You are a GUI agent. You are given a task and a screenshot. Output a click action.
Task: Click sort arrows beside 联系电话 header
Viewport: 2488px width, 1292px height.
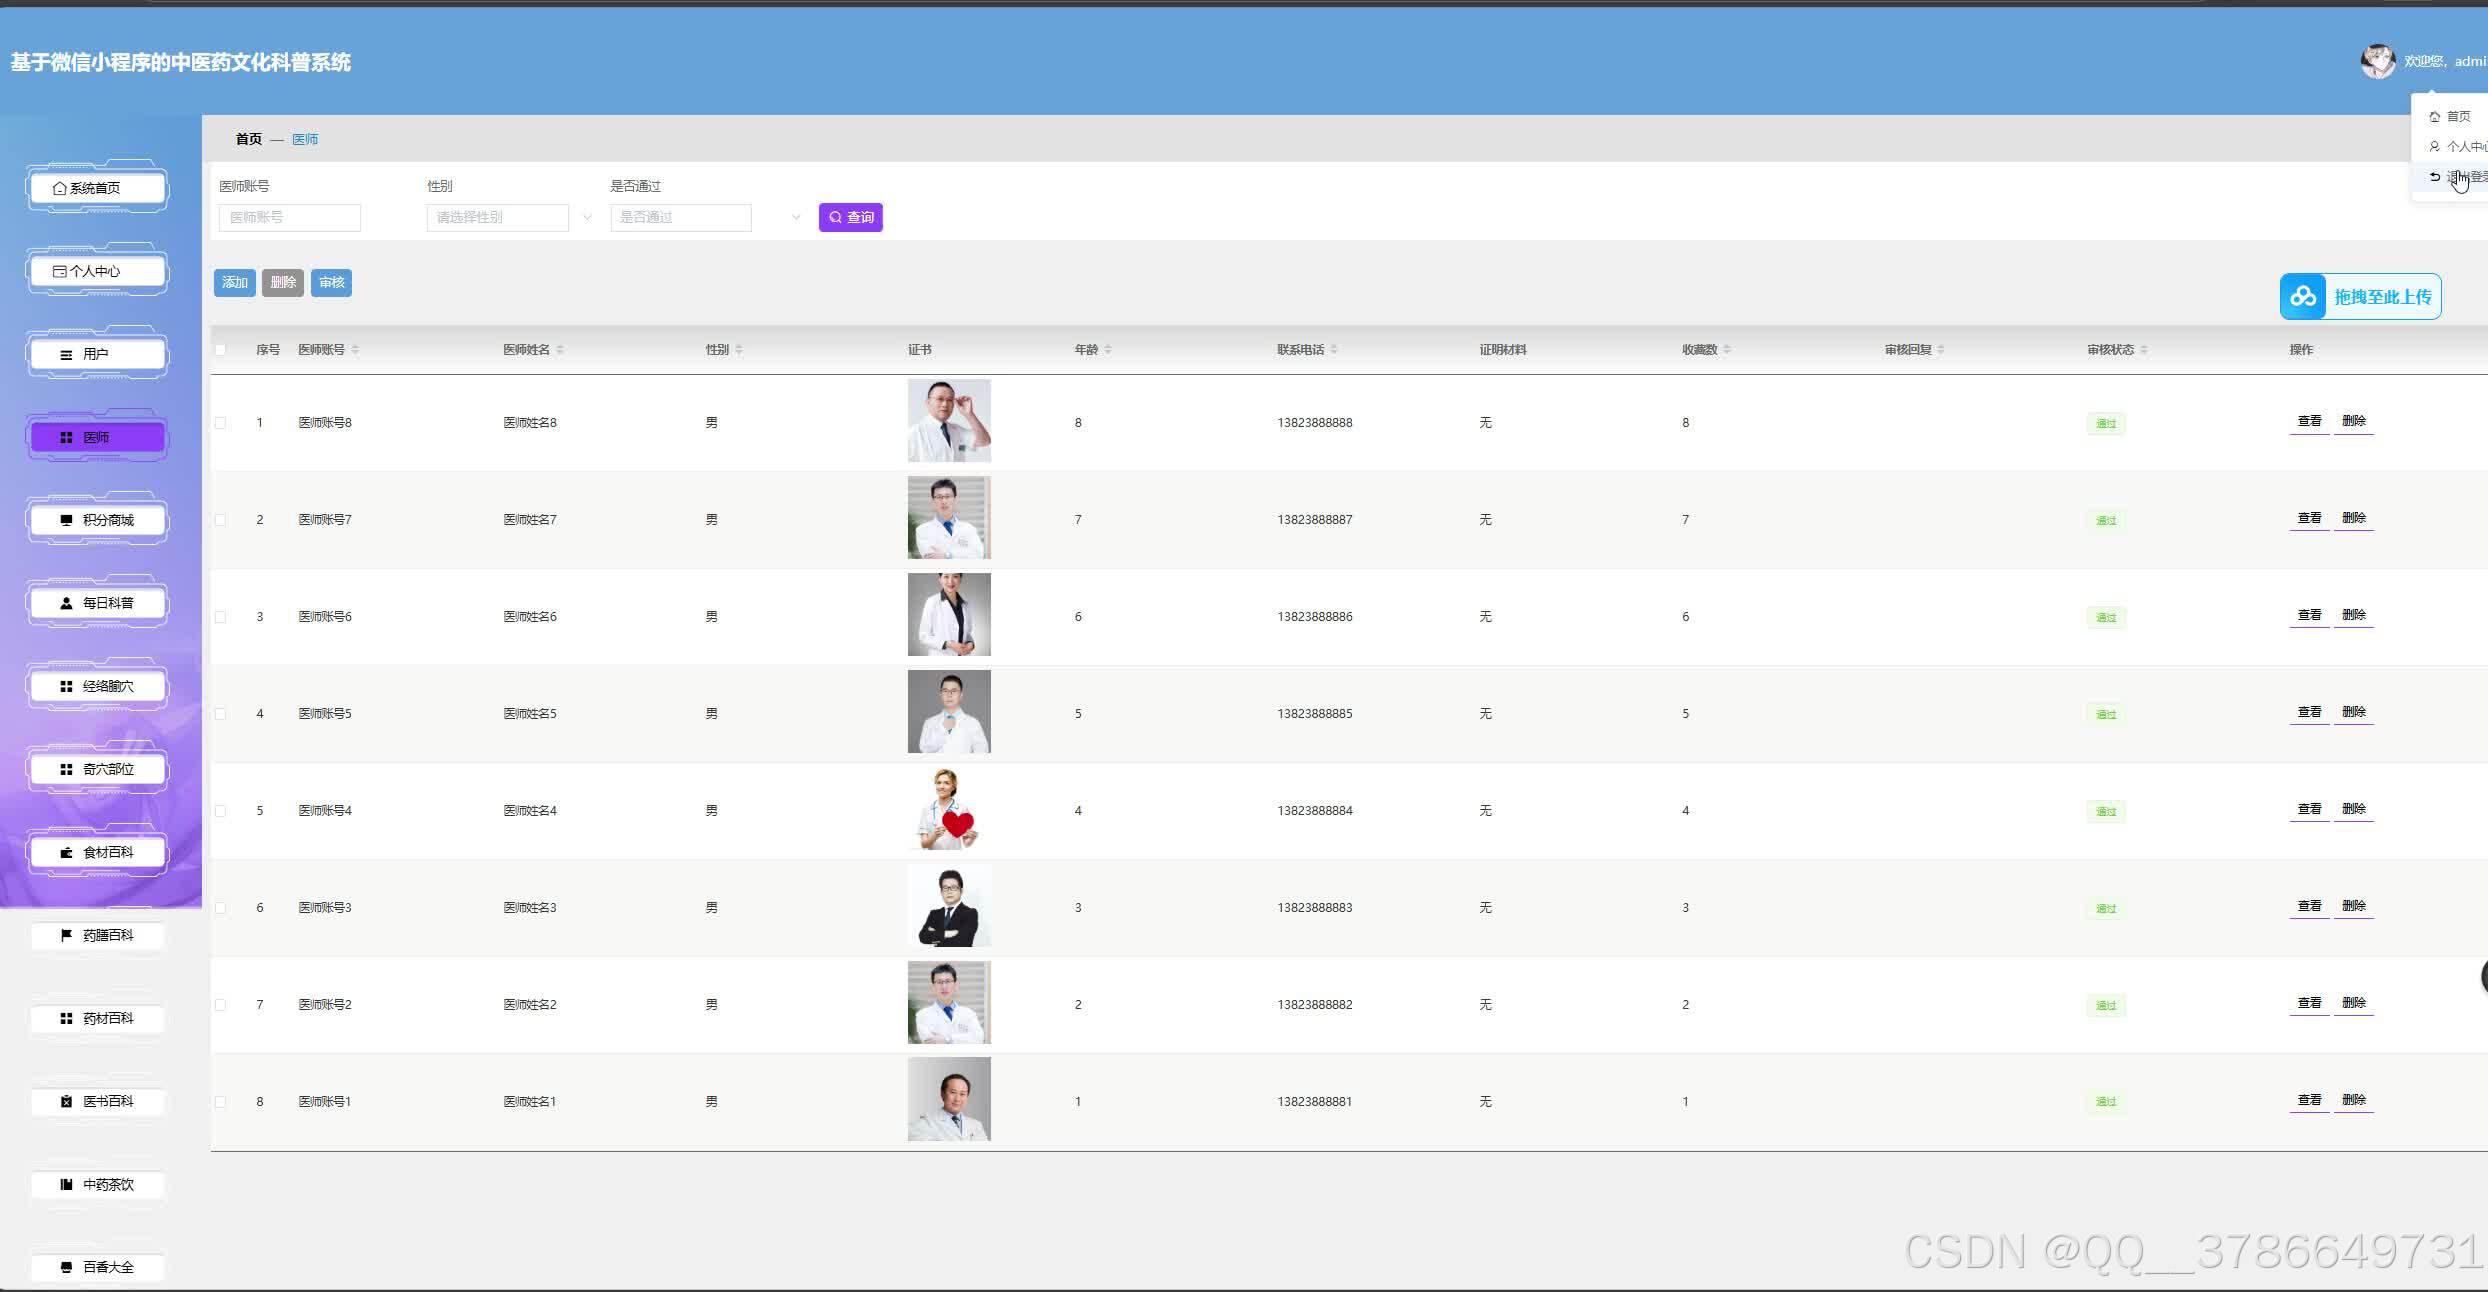point(1334,350)
